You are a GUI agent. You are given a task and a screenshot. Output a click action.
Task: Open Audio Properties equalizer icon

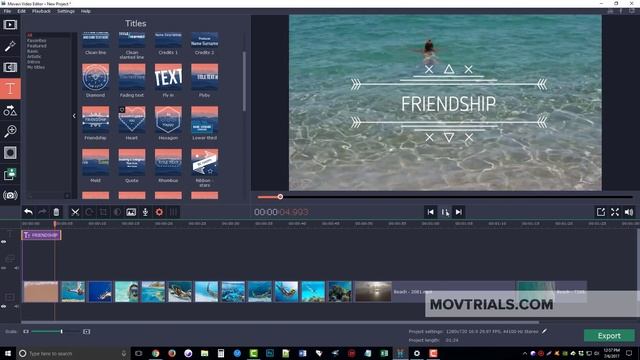(173, 212)
